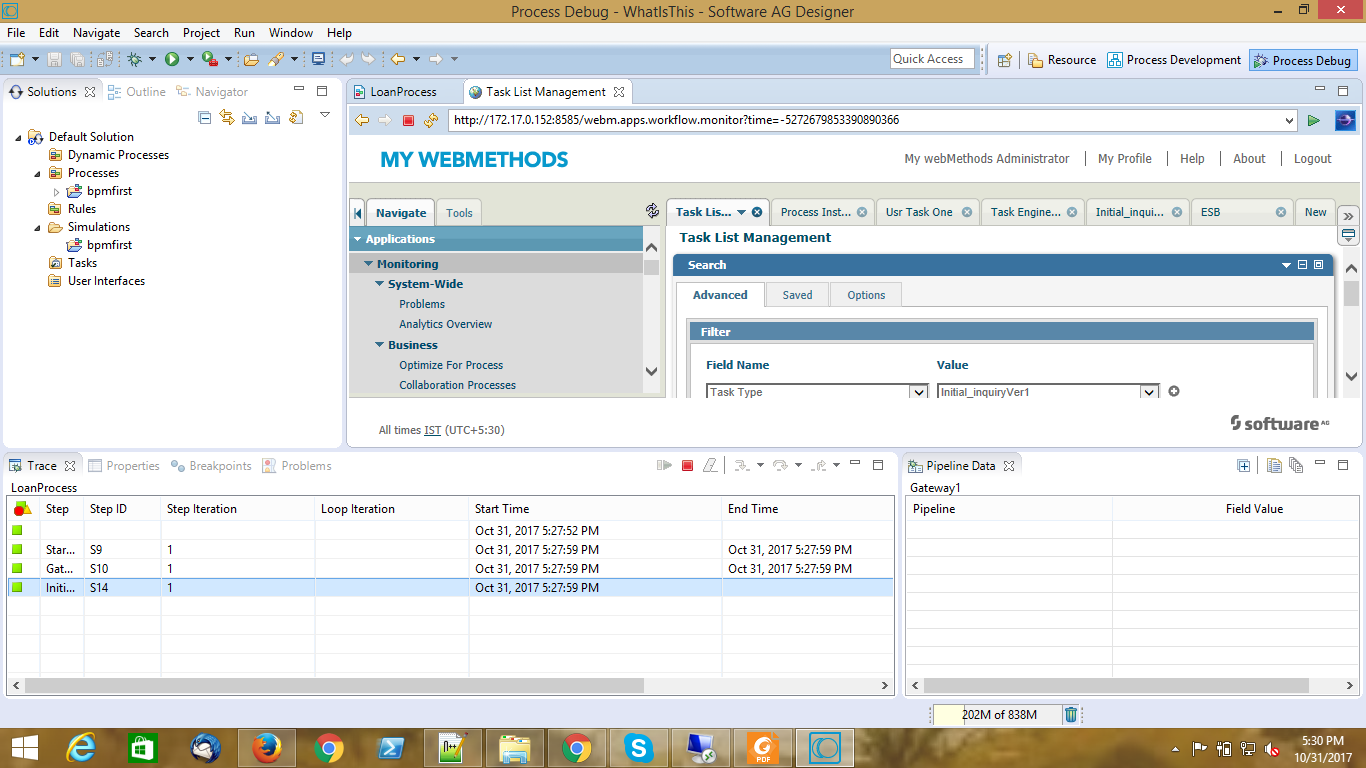The image size is (1366, 768).
Task: Open the Tools navigation tab
Action: coord(459,213)
